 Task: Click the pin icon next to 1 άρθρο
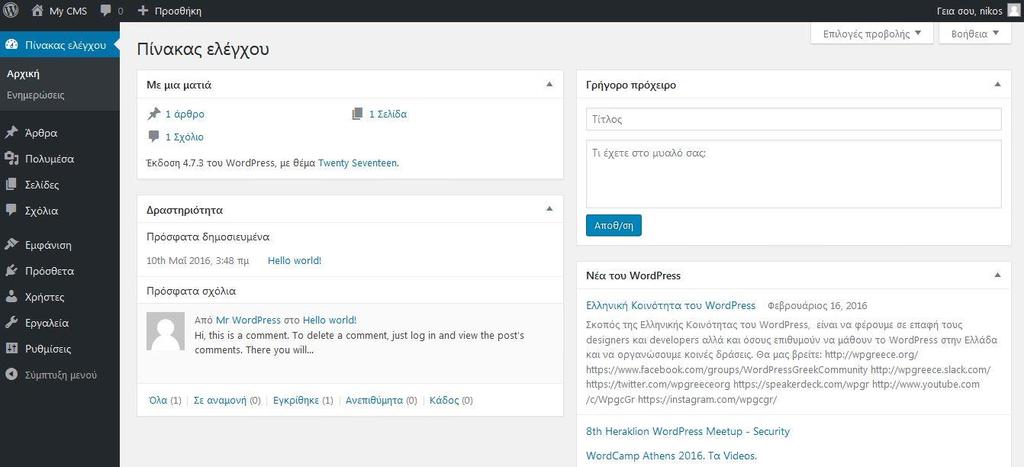[x=153, y=114]
